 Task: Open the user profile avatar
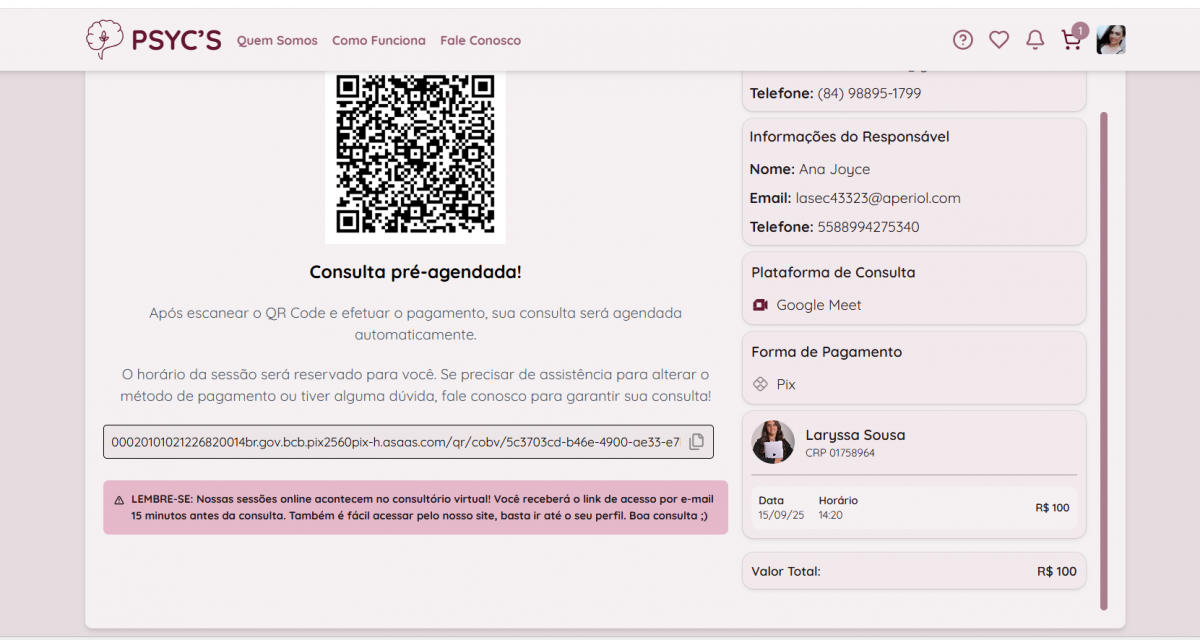click(1111, 40)
